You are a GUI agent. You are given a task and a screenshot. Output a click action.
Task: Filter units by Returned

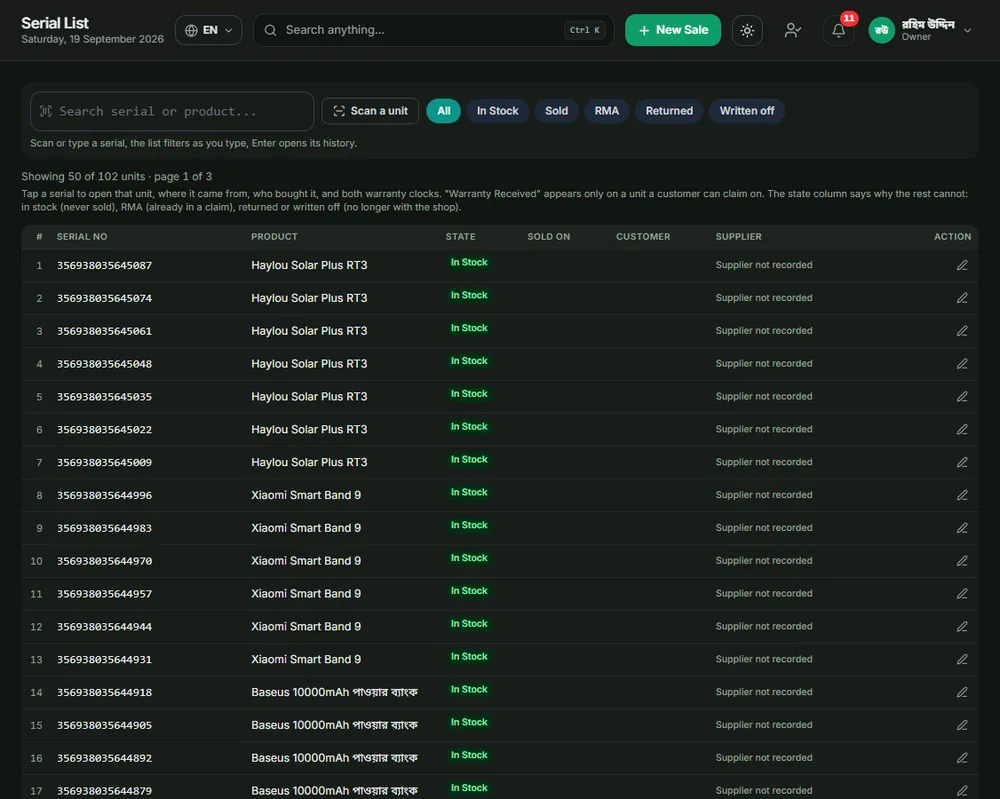point(669,111)
